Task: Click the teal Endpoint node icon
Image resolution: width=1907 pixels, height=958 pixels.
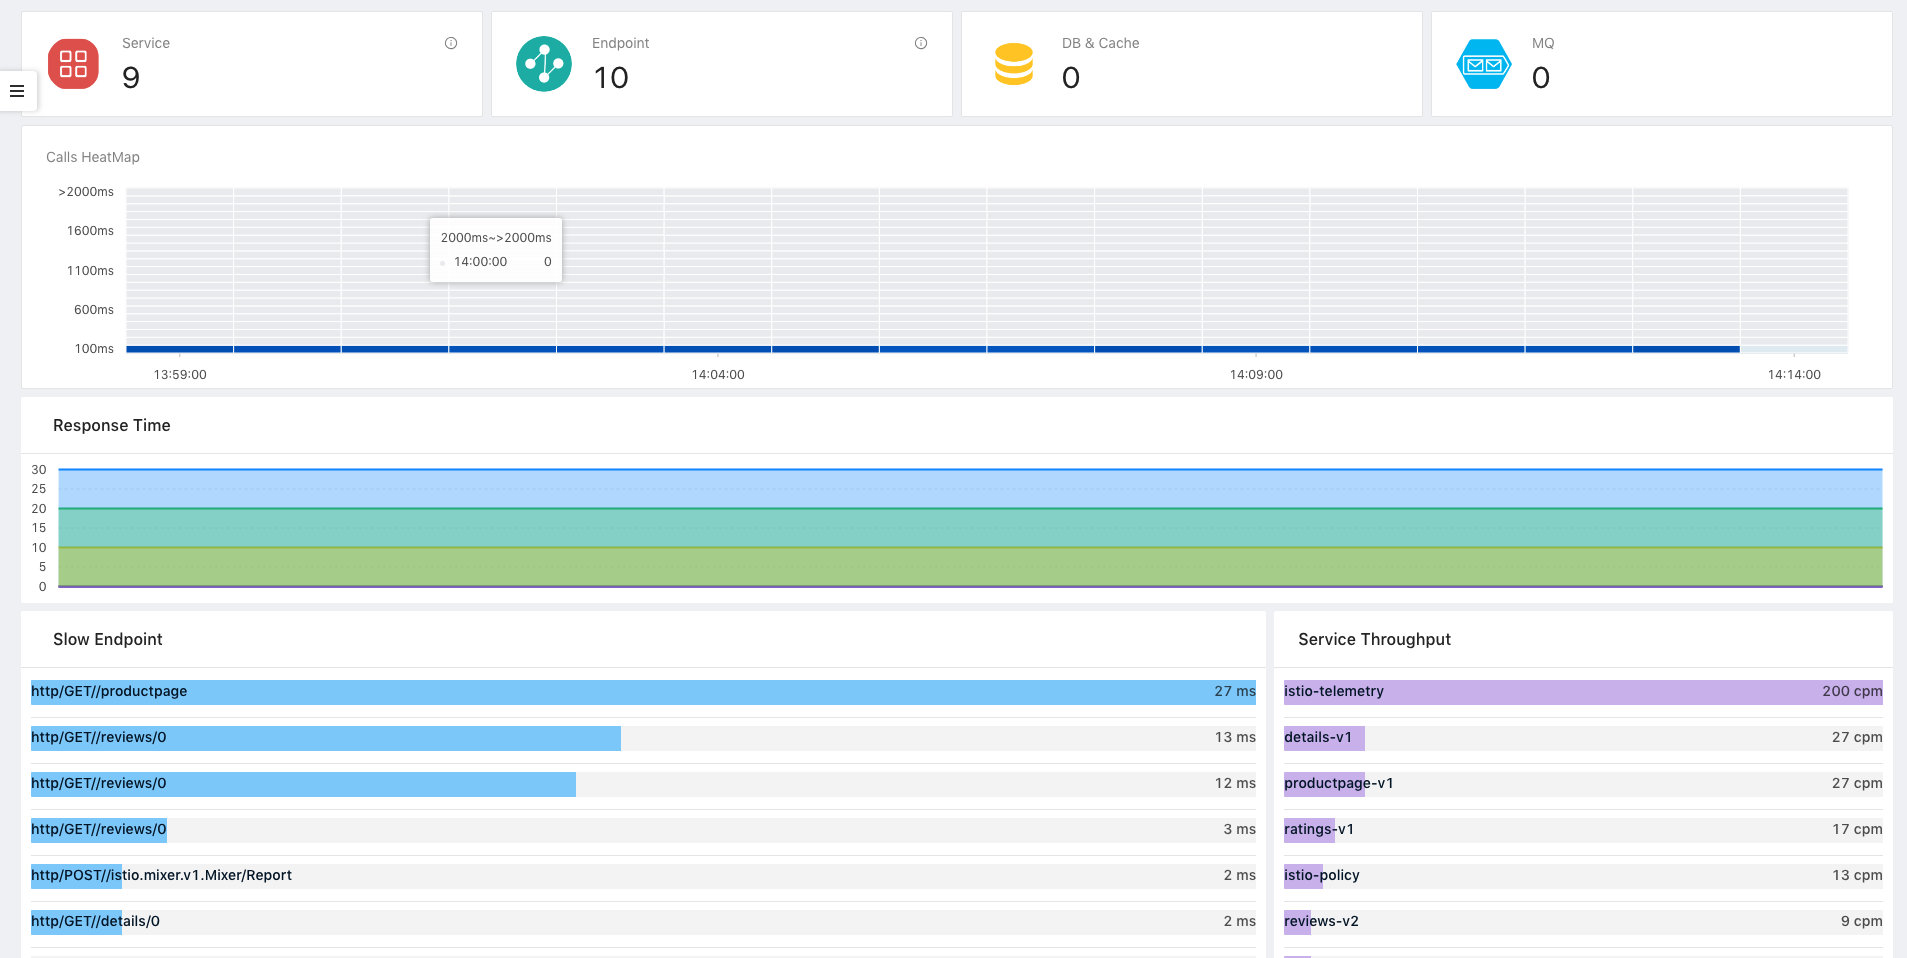Action: coord(543,64)
